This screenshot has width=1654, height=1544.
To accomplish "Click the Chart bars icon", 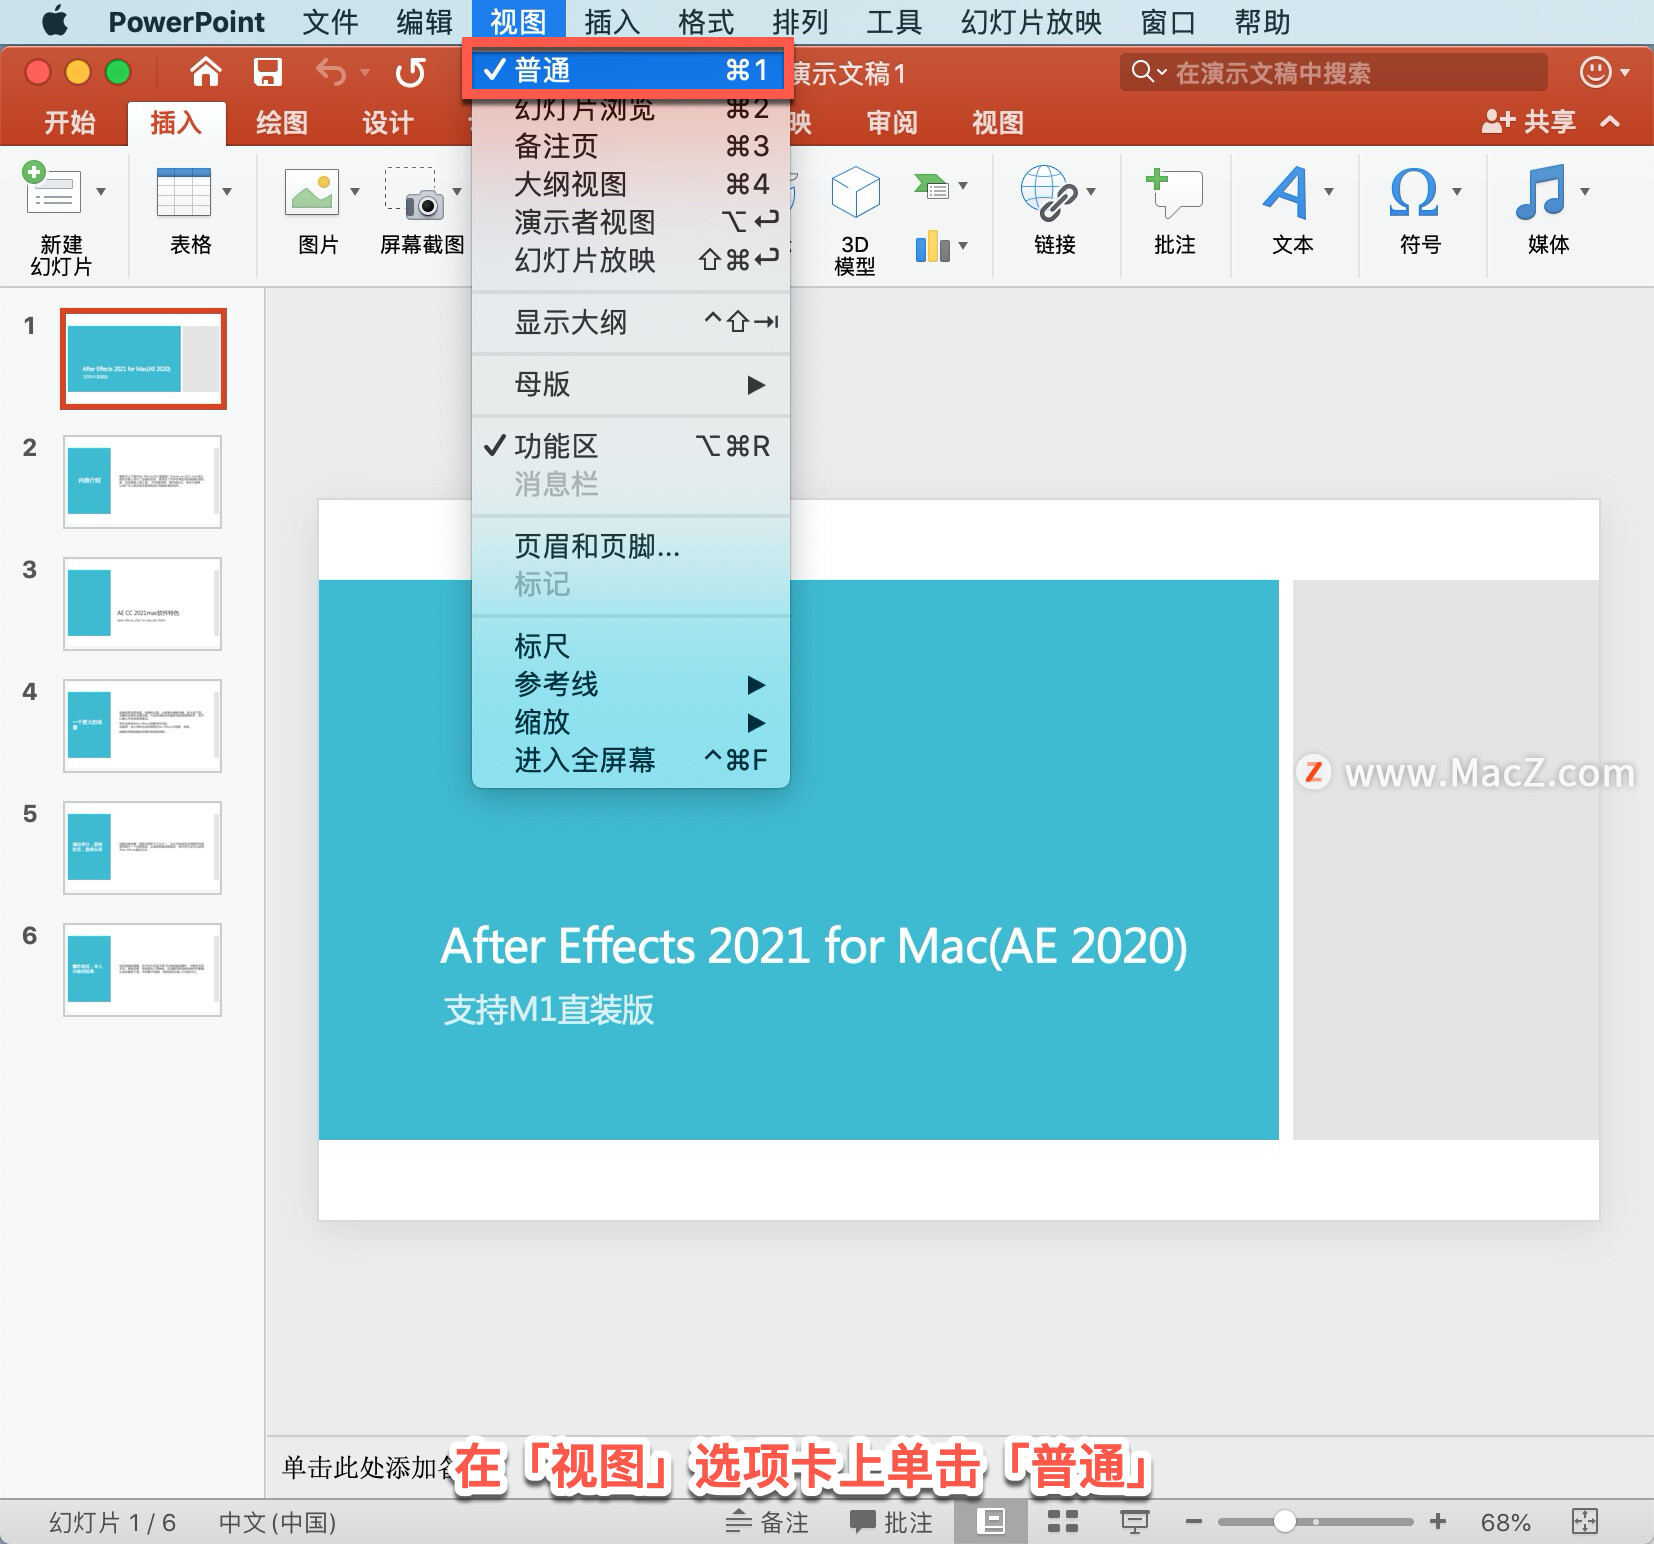I will 932,245.
